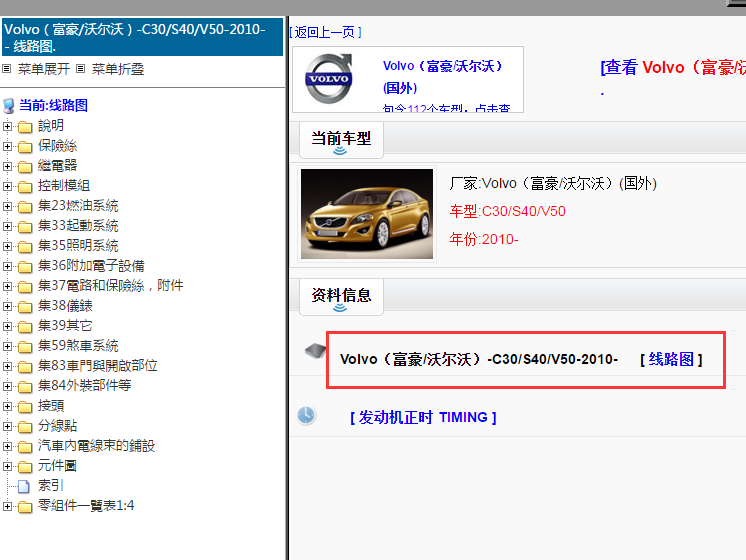Screen dimensions: 746x560
Task: Click the gold Volvo car thumbnail
Action: point(367,214)
